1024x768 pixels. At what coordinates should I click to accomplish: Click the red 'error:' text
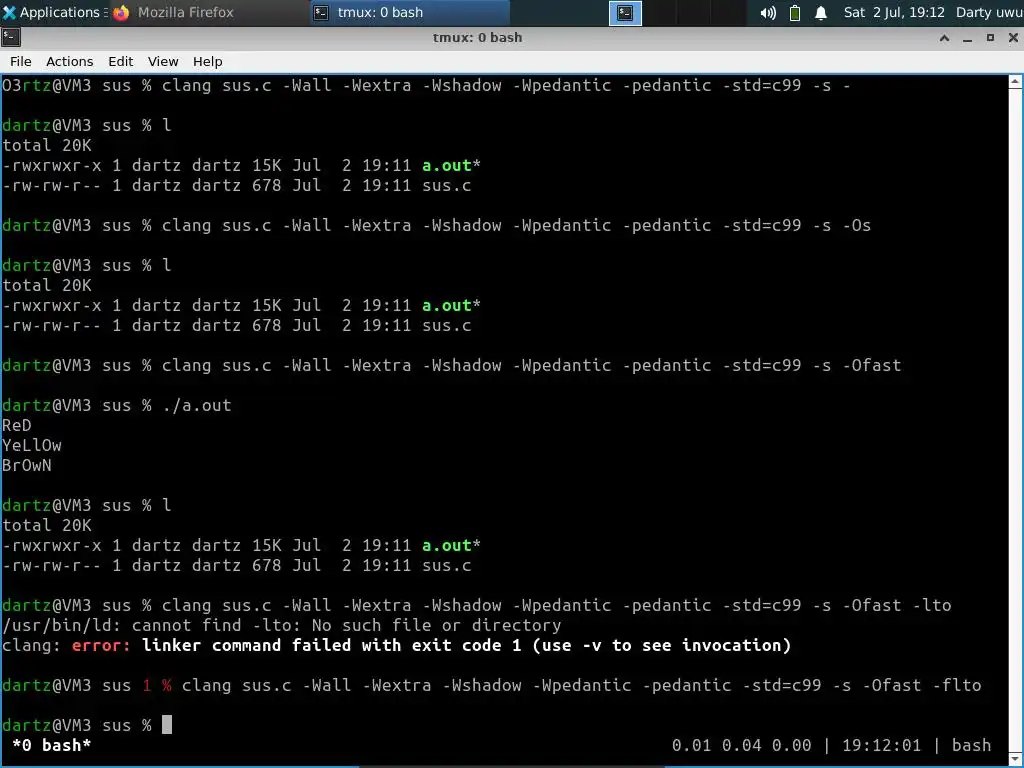click(x=101, y=645)
